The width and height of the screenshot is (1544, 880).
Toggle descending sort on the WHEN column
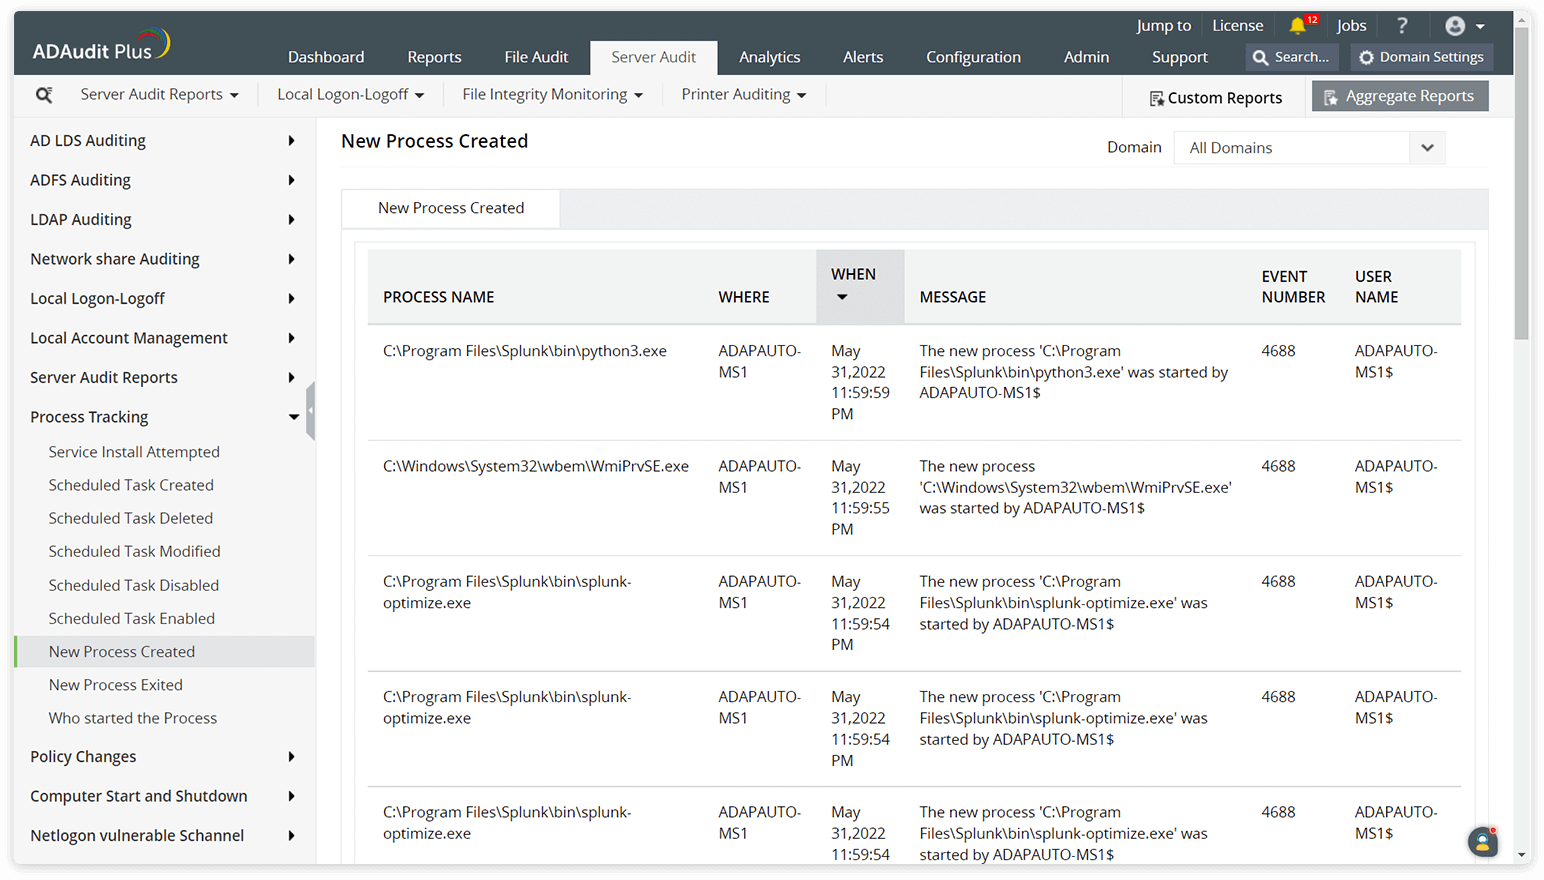point(843,297)
